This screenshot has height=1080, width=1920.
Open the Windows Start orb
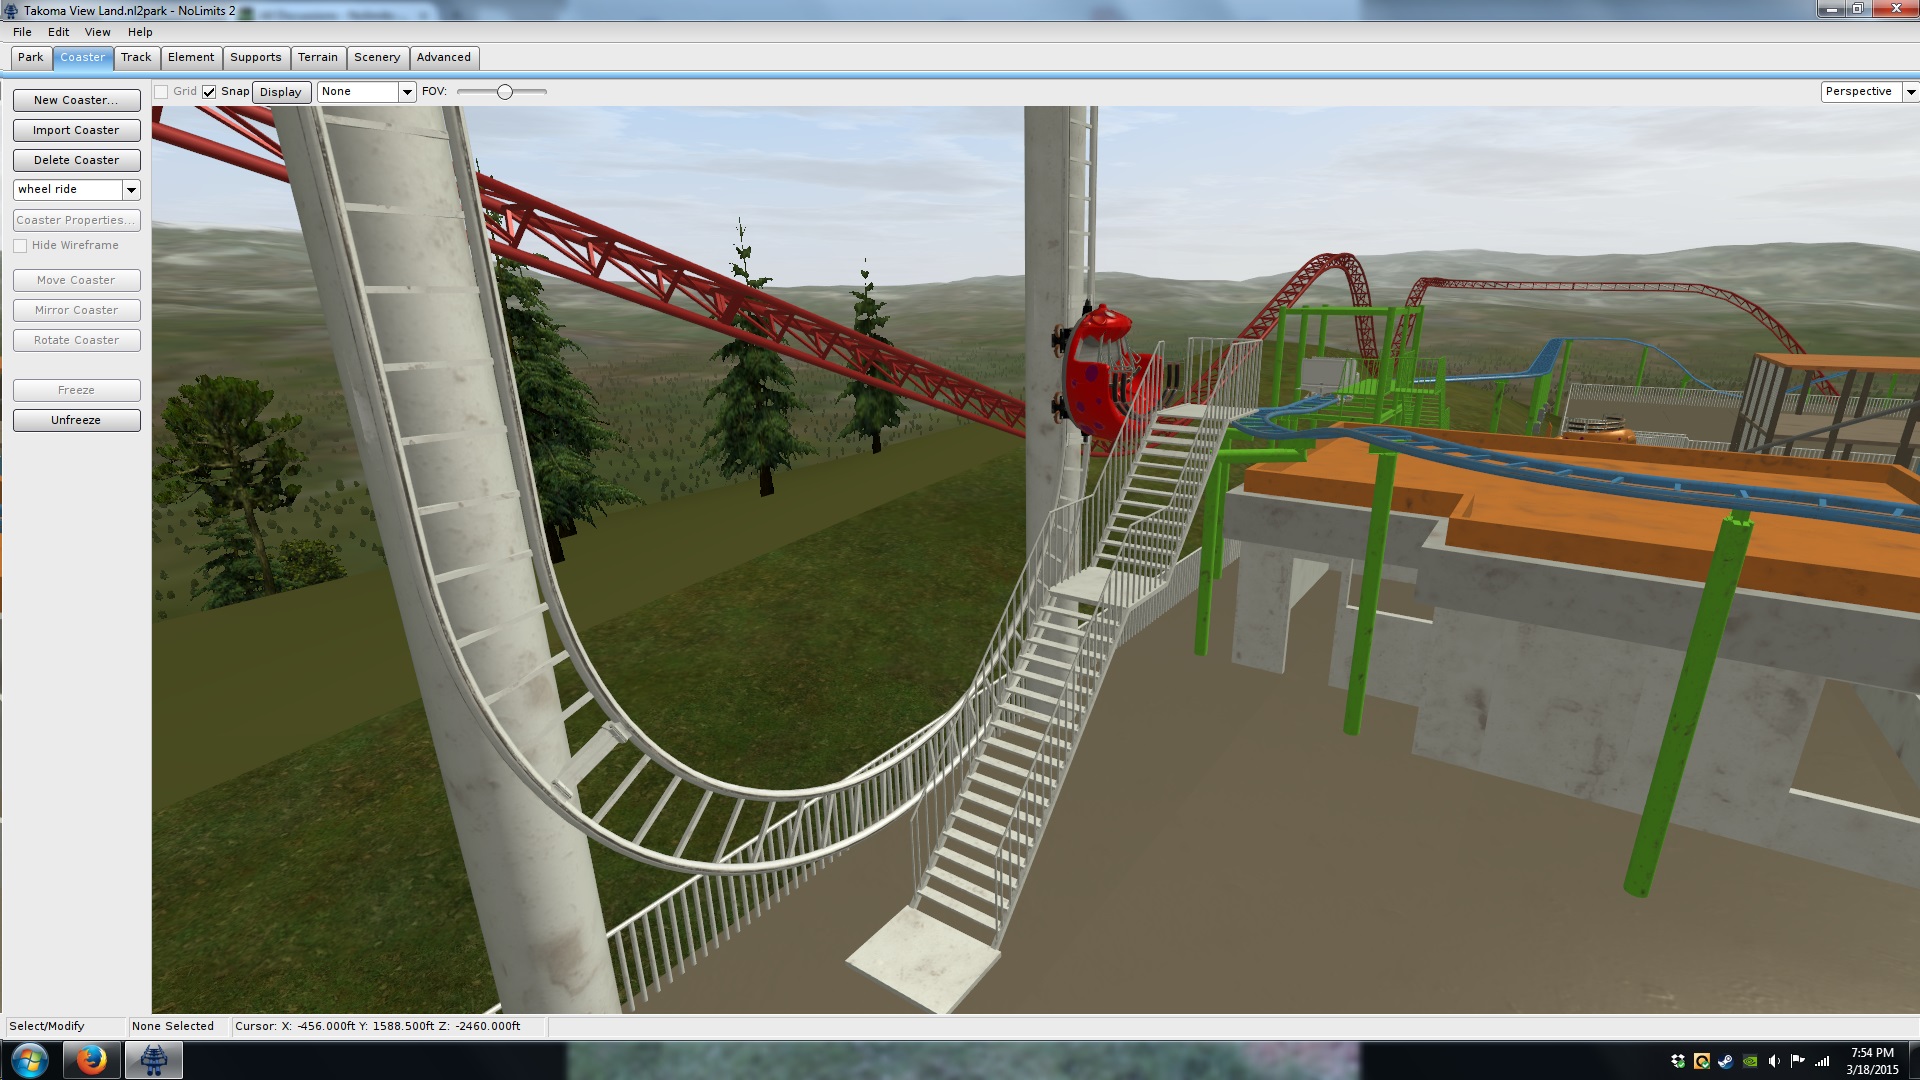click(29, 1059)
